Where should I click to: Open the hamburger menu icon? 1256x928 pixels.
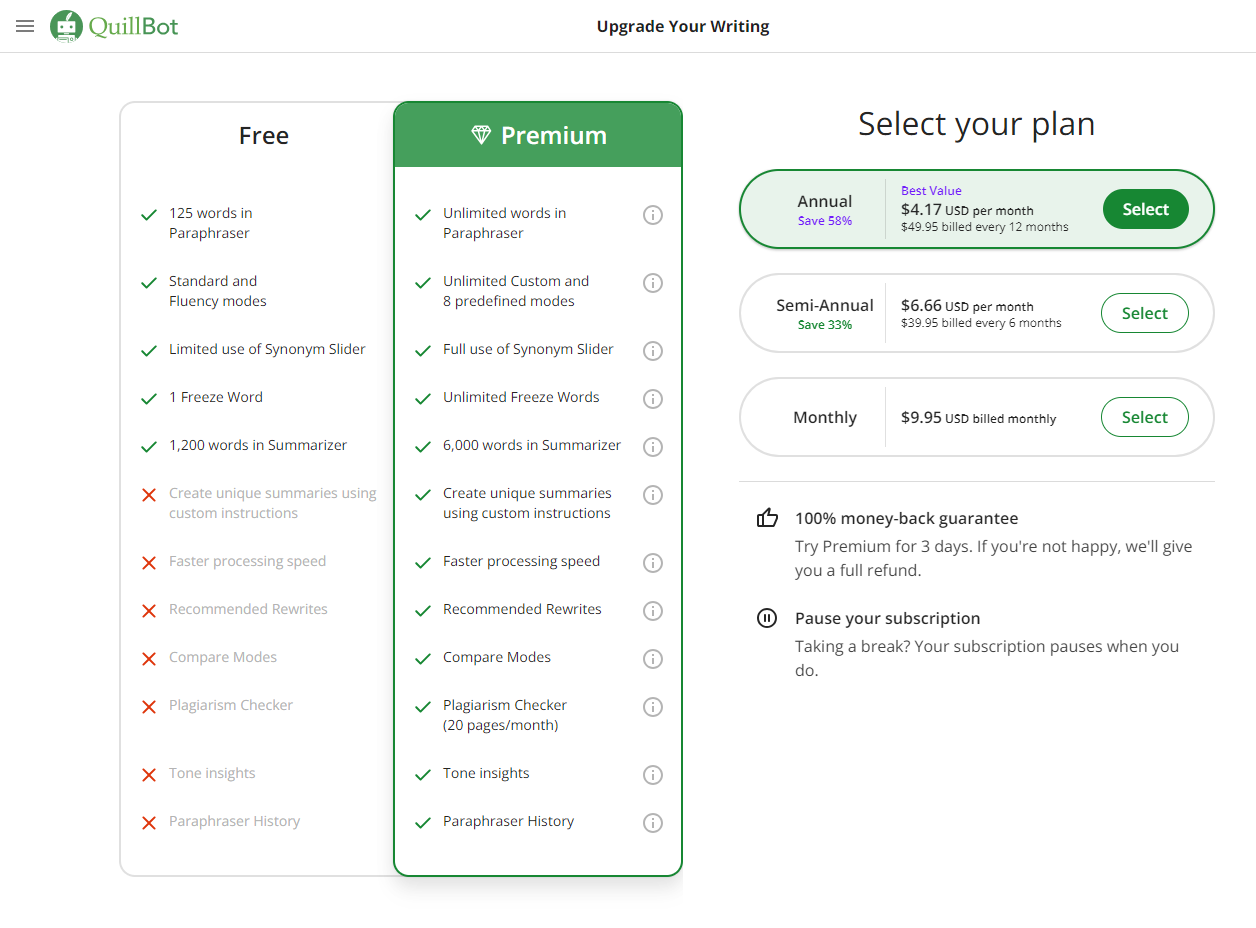click(x=25, y=26)
